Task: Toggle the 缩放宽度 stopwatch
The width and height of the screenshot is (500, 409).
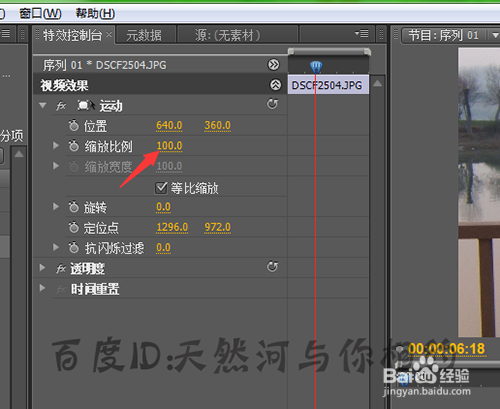Action: point(74,166)
